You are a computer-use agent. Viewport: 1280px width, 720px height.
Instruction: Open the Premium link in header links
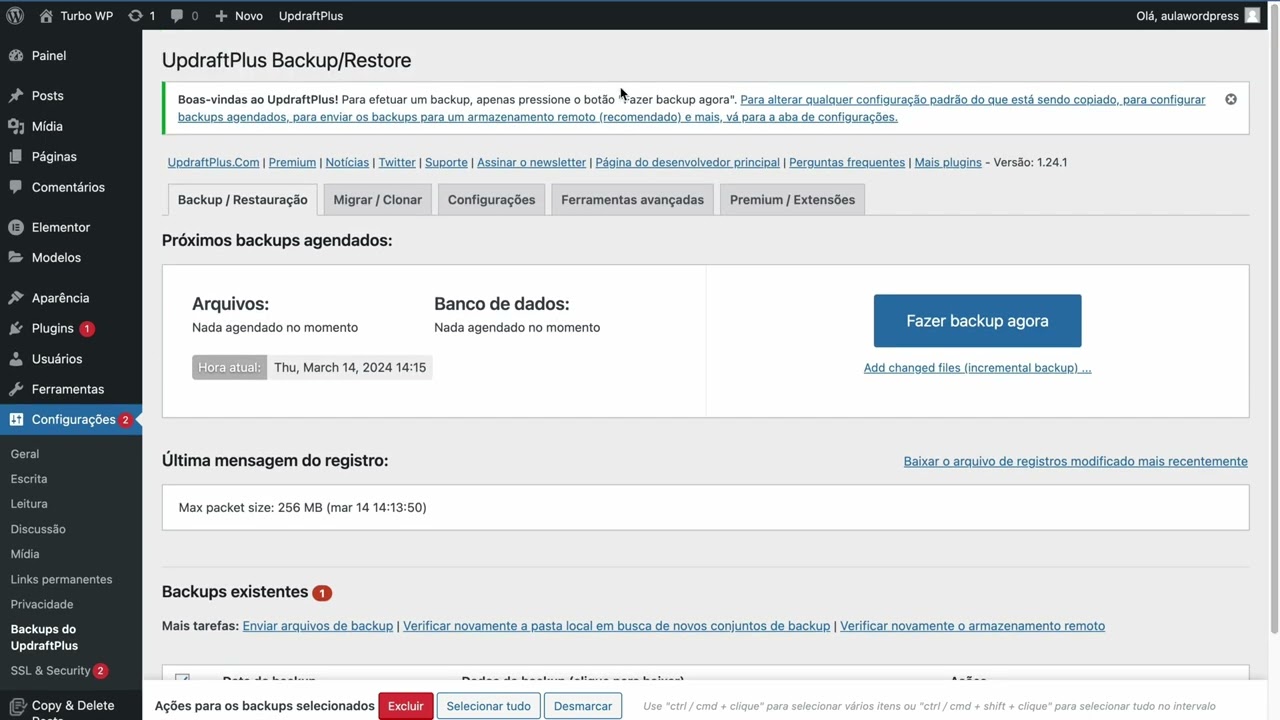tap(292, 162)
